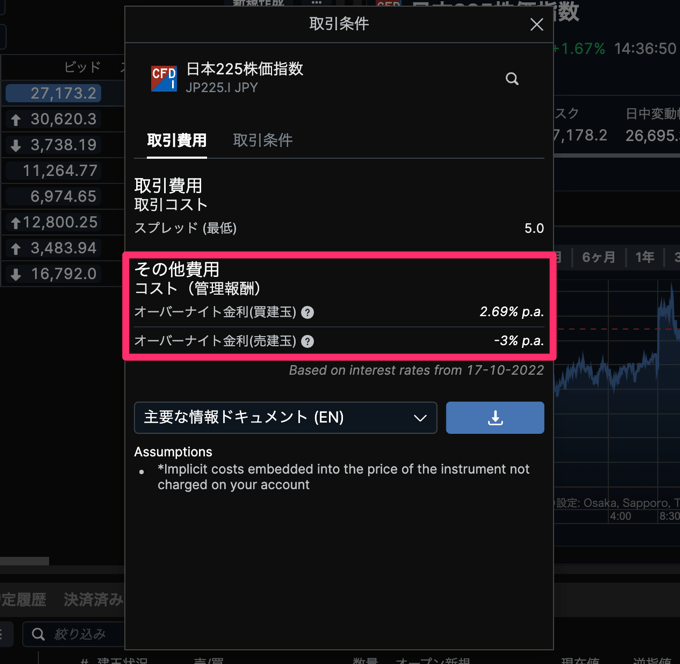Expand the 主要な情報ドキュメント (EN) dropdown
Viewport: 680px width, 664px height.
coord(285,417)
